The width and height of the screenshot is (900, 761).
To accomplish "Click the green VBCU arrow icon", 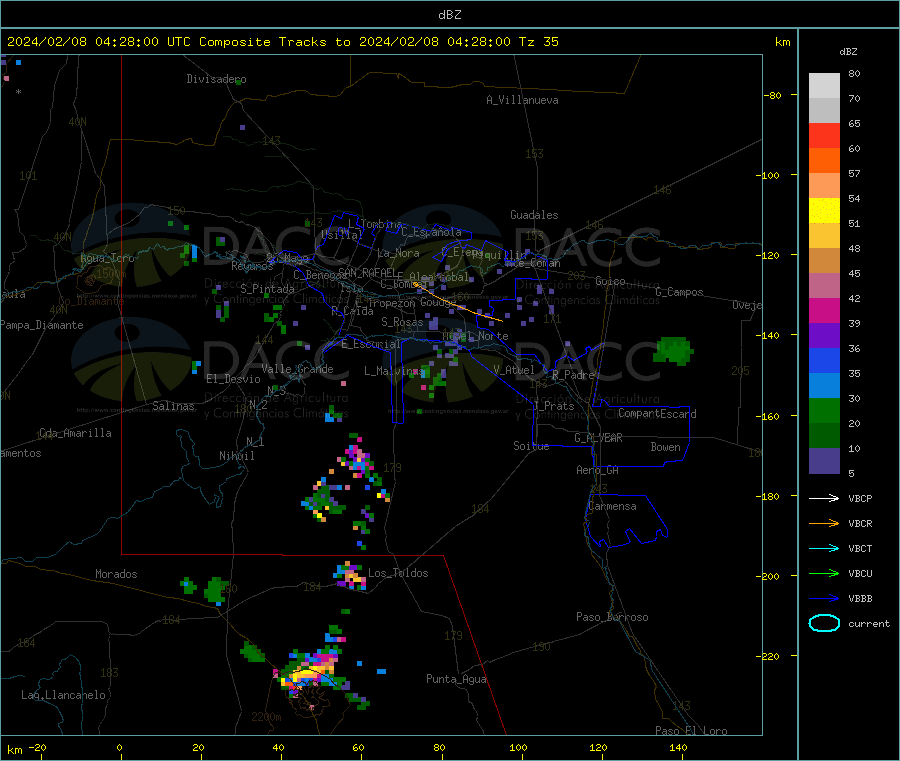I will tap(824, 573).
